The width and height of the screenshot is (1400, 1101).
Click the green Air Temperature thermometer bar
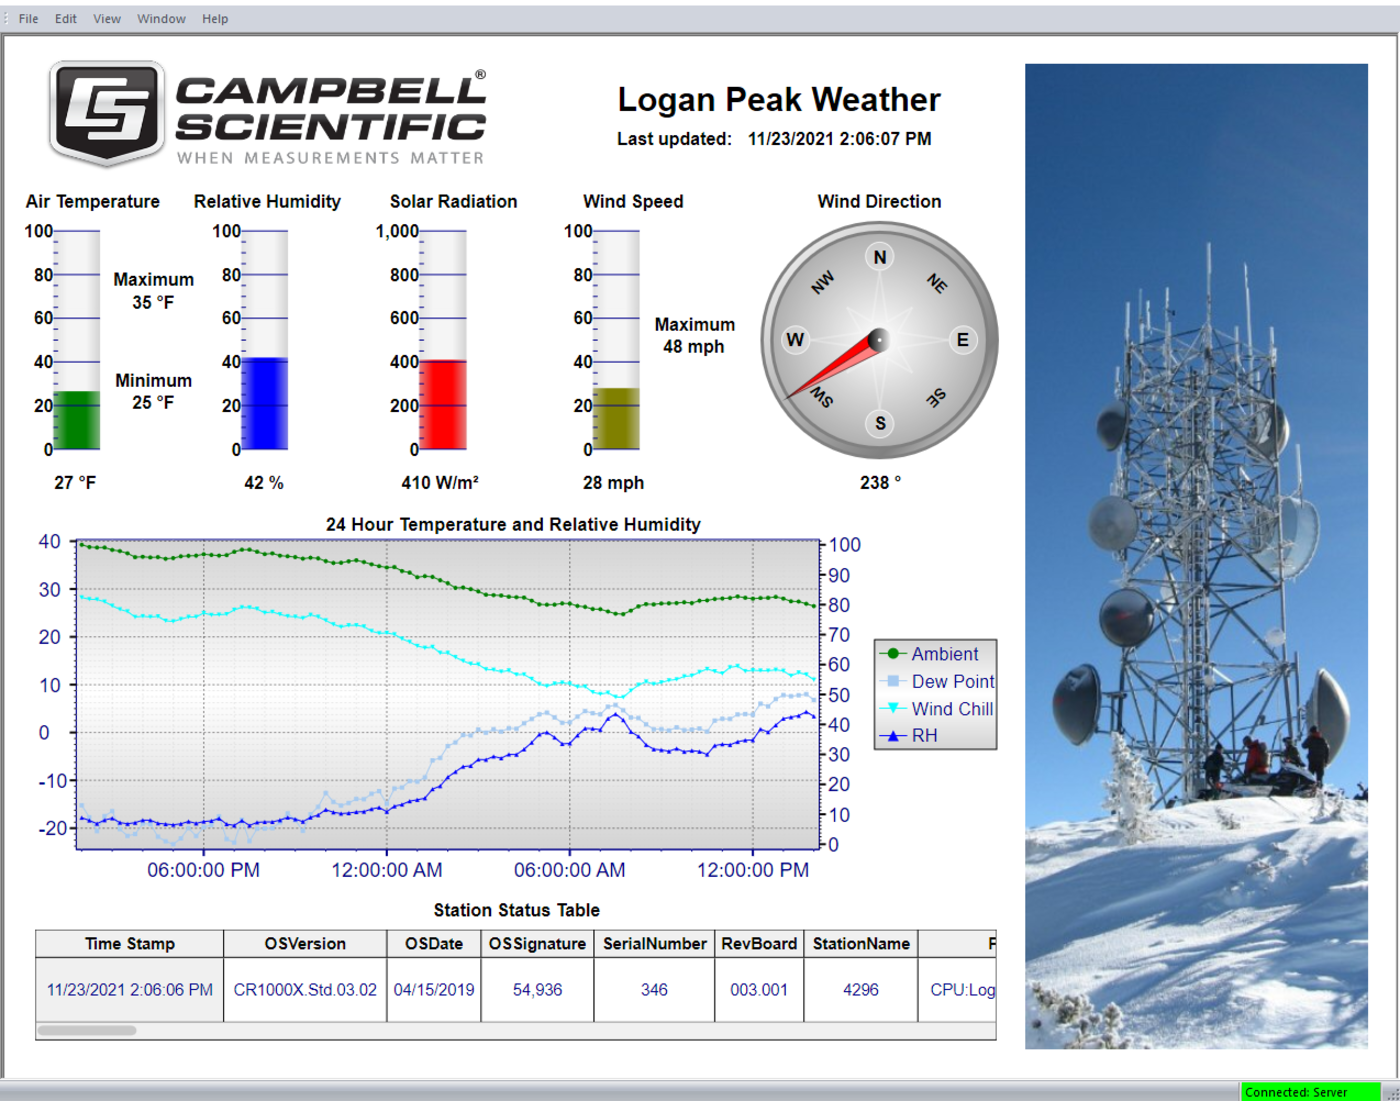(77, 420)
